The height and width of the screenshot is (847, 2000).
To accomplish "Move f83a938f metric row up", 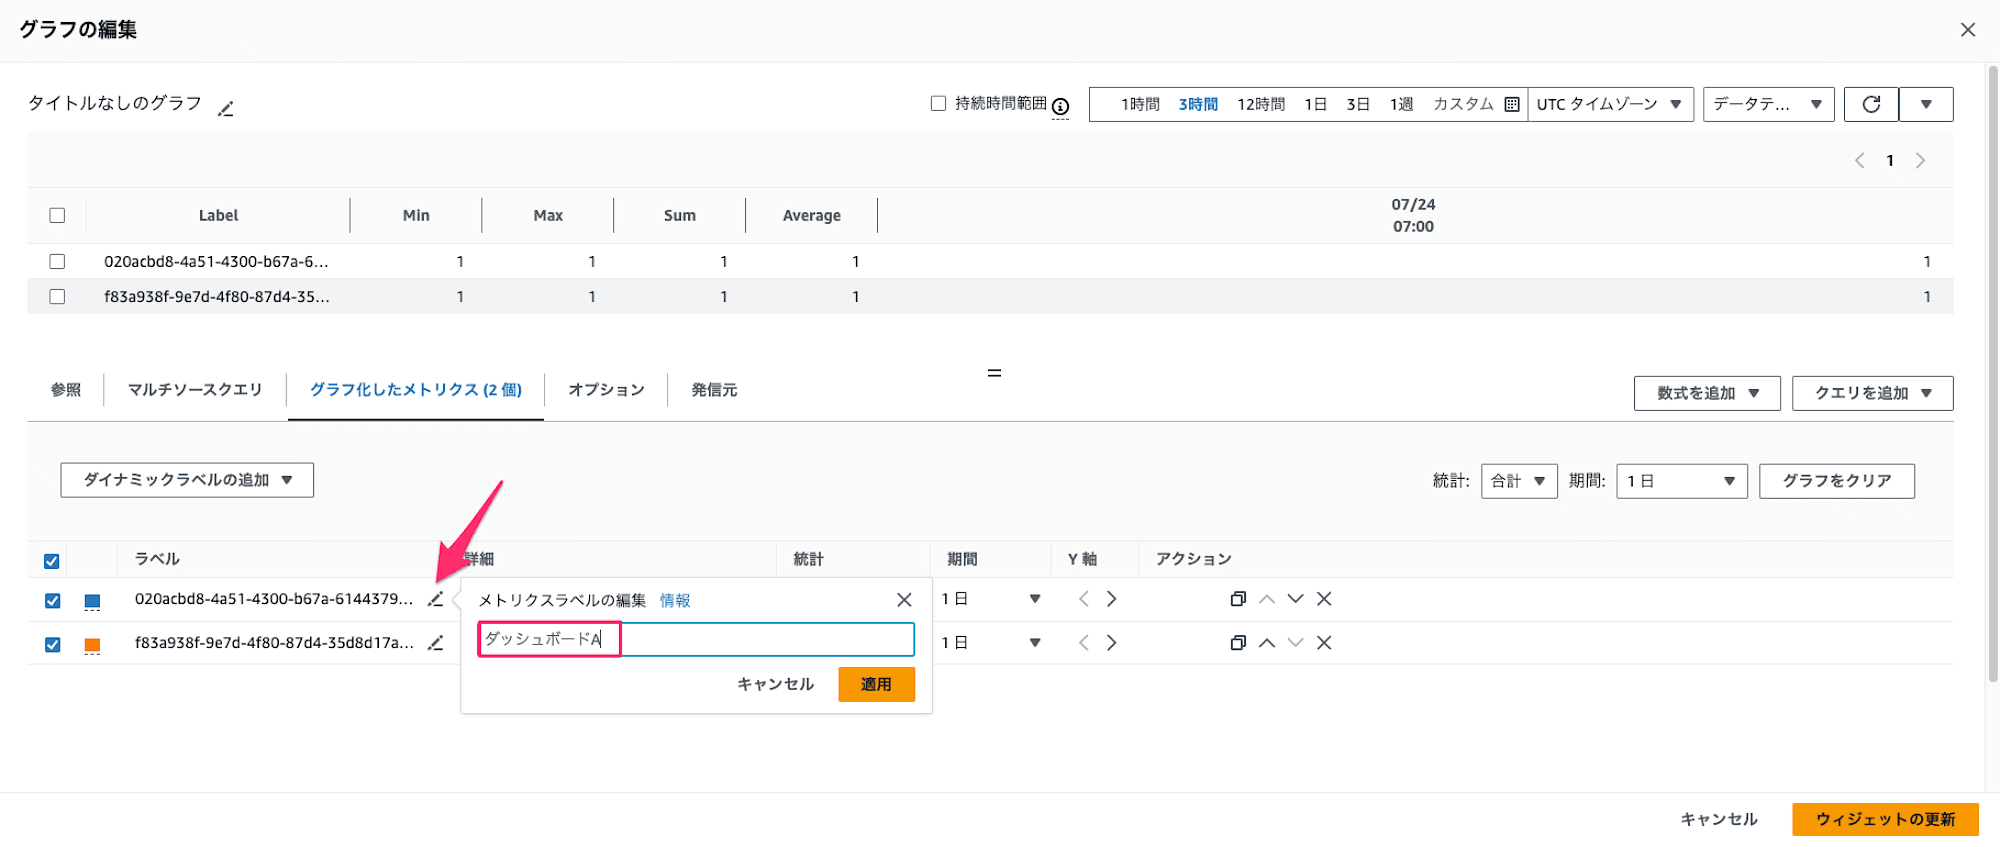I will tap(1267, 643).
